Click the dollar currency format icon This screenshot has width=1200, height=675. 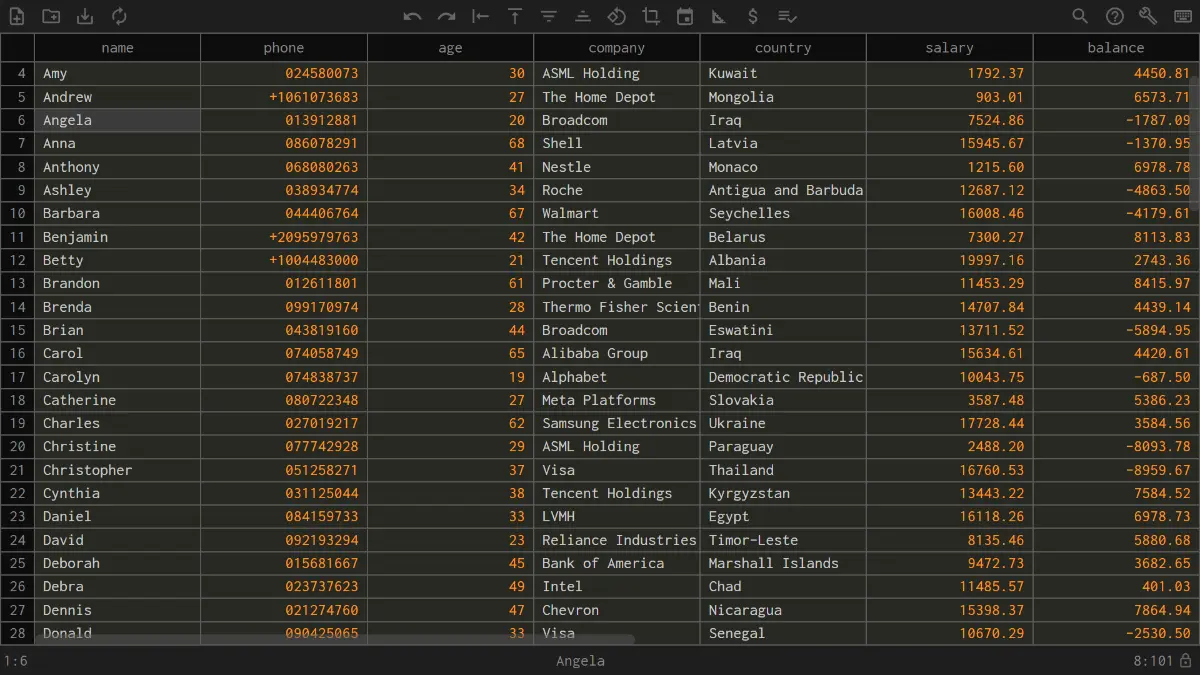point(753,16)
